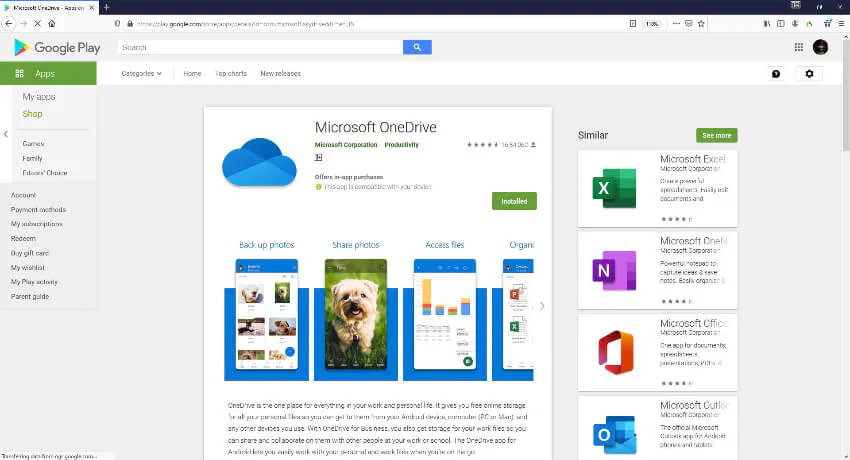Open Microsoft Excel title in Similar
Viewport: 850px width, 460px height.
pos(693,159)
